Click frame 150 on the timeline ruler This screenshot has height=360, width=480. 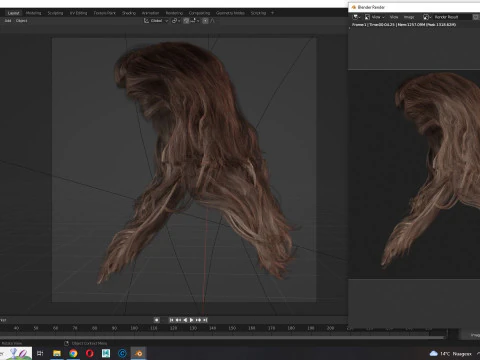(x=232, y=328)
